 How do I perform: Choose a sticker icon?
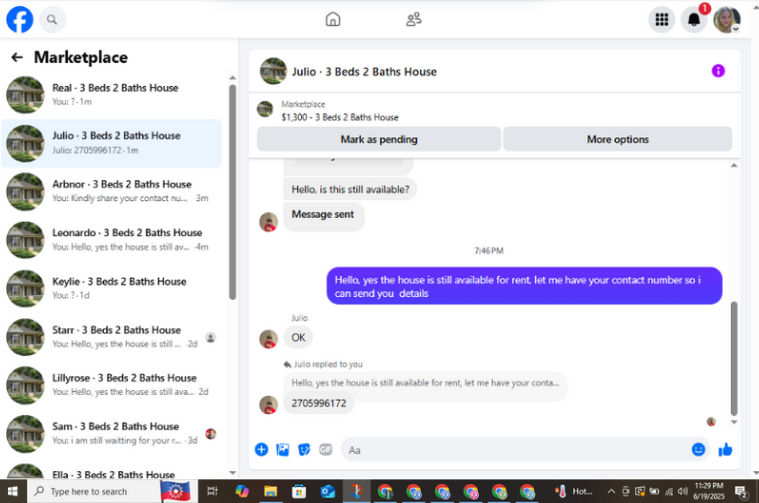click(304, 450)
